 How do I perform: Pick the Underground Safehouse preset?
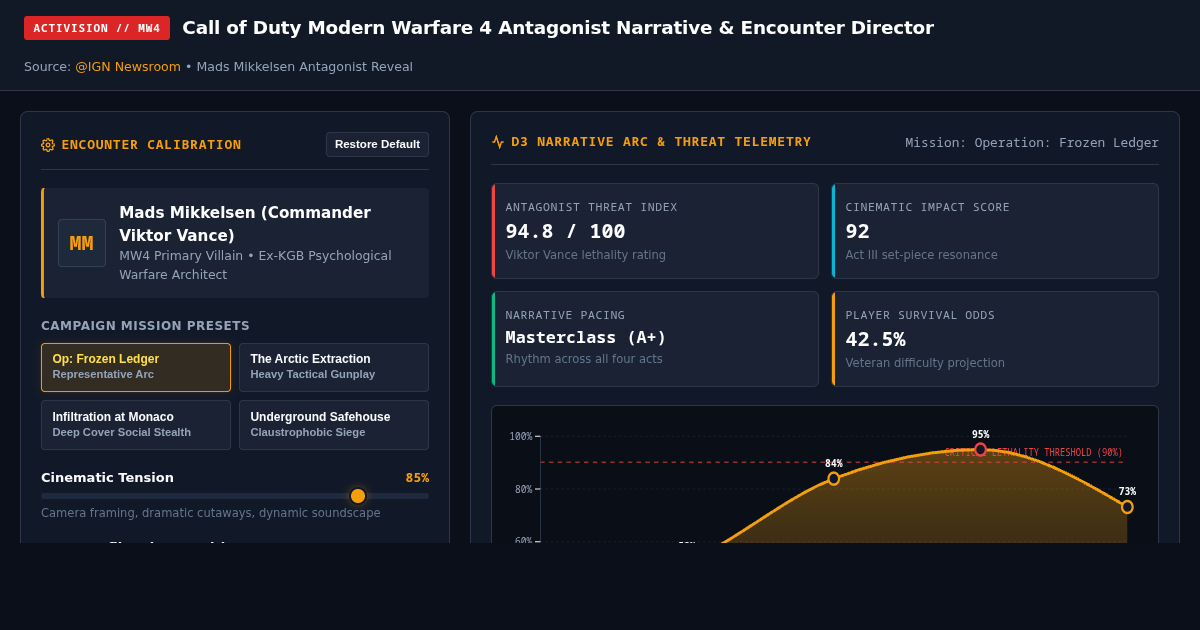coord(334,425)
